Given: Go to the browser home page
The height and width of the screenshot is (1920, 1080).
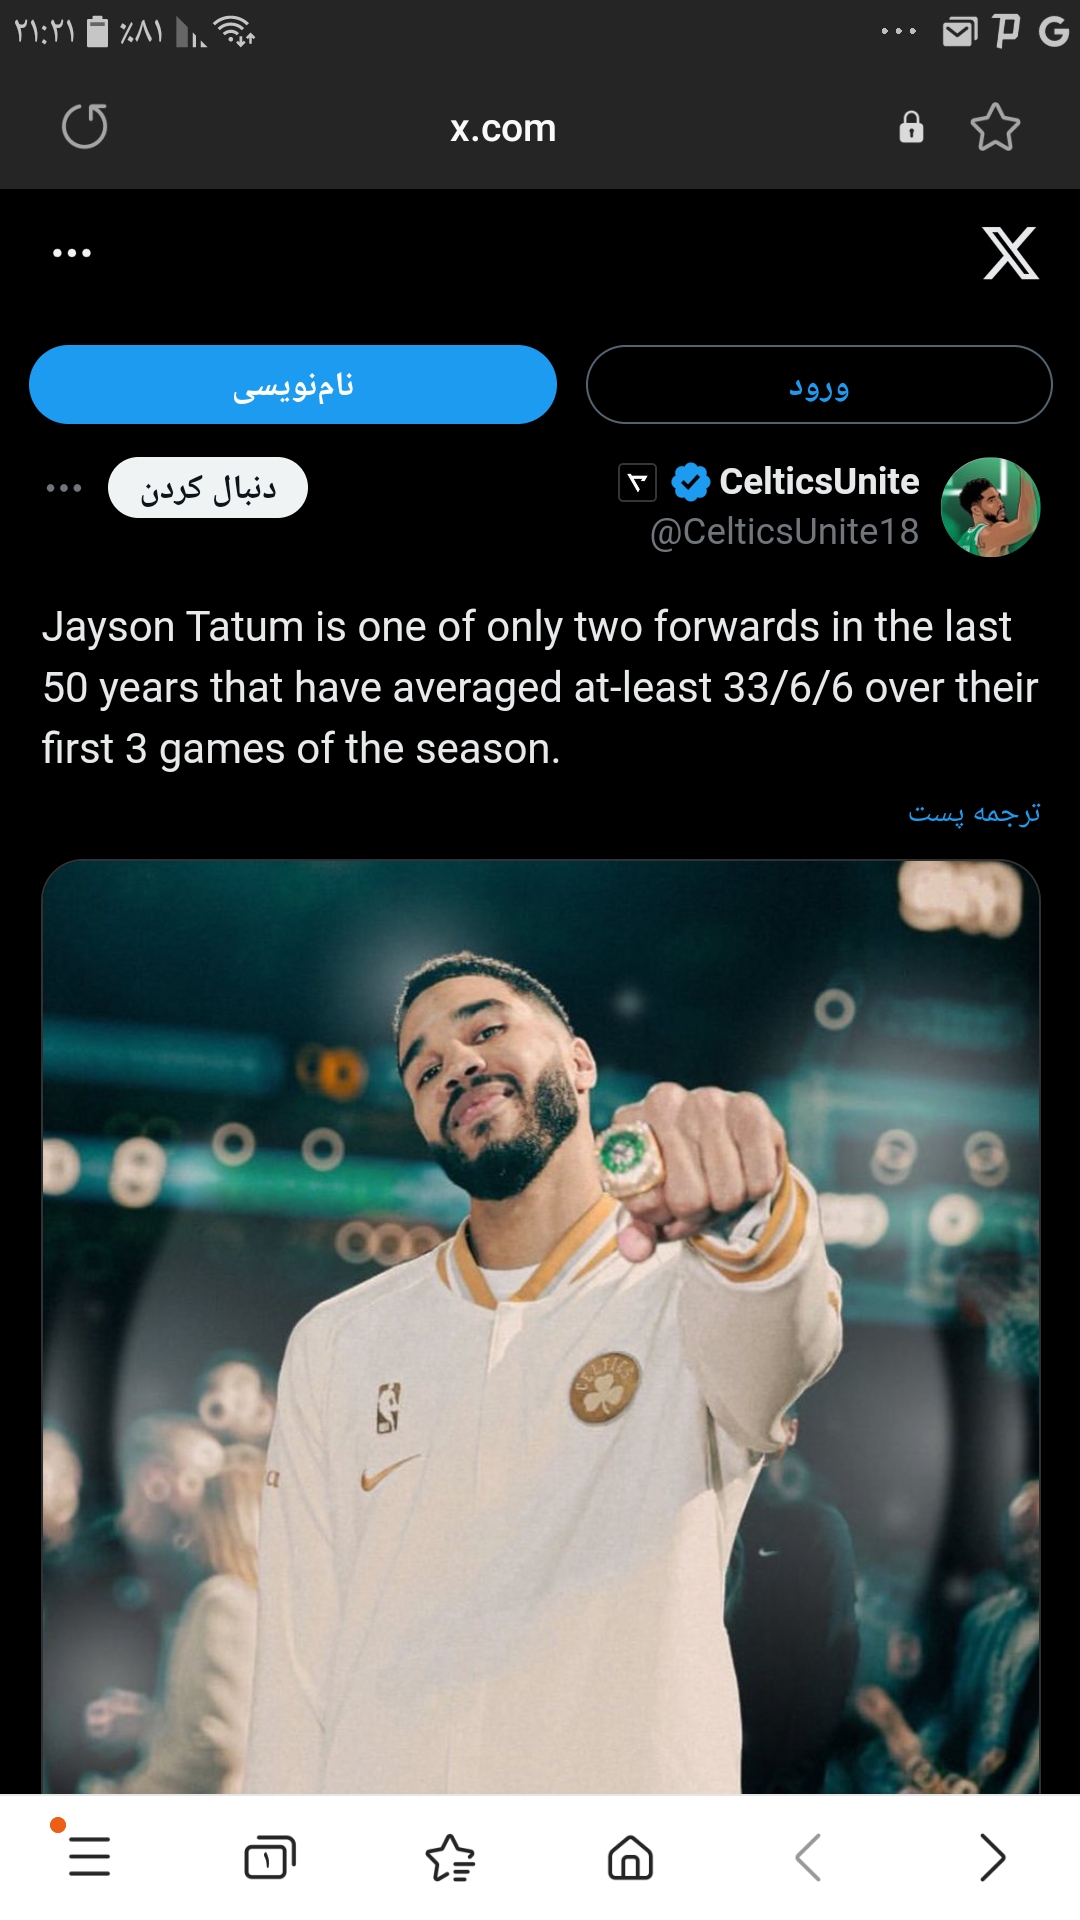Looking at the screenshot, I should click(630, 1857).
